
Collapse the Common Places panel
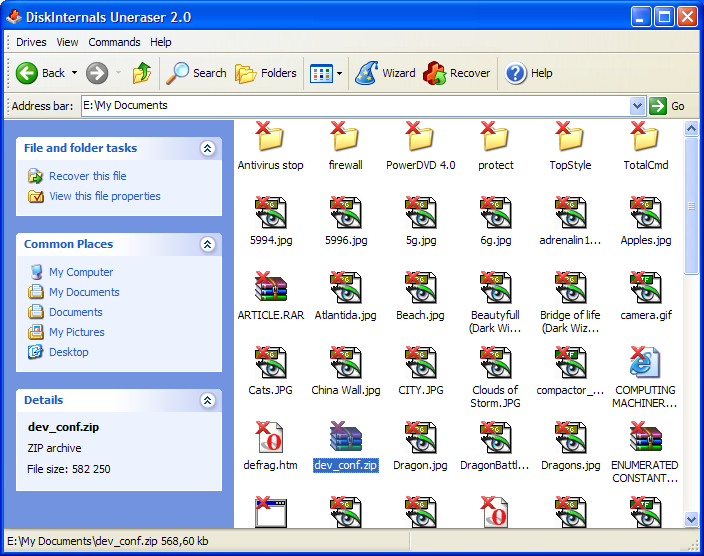[207, 244]
